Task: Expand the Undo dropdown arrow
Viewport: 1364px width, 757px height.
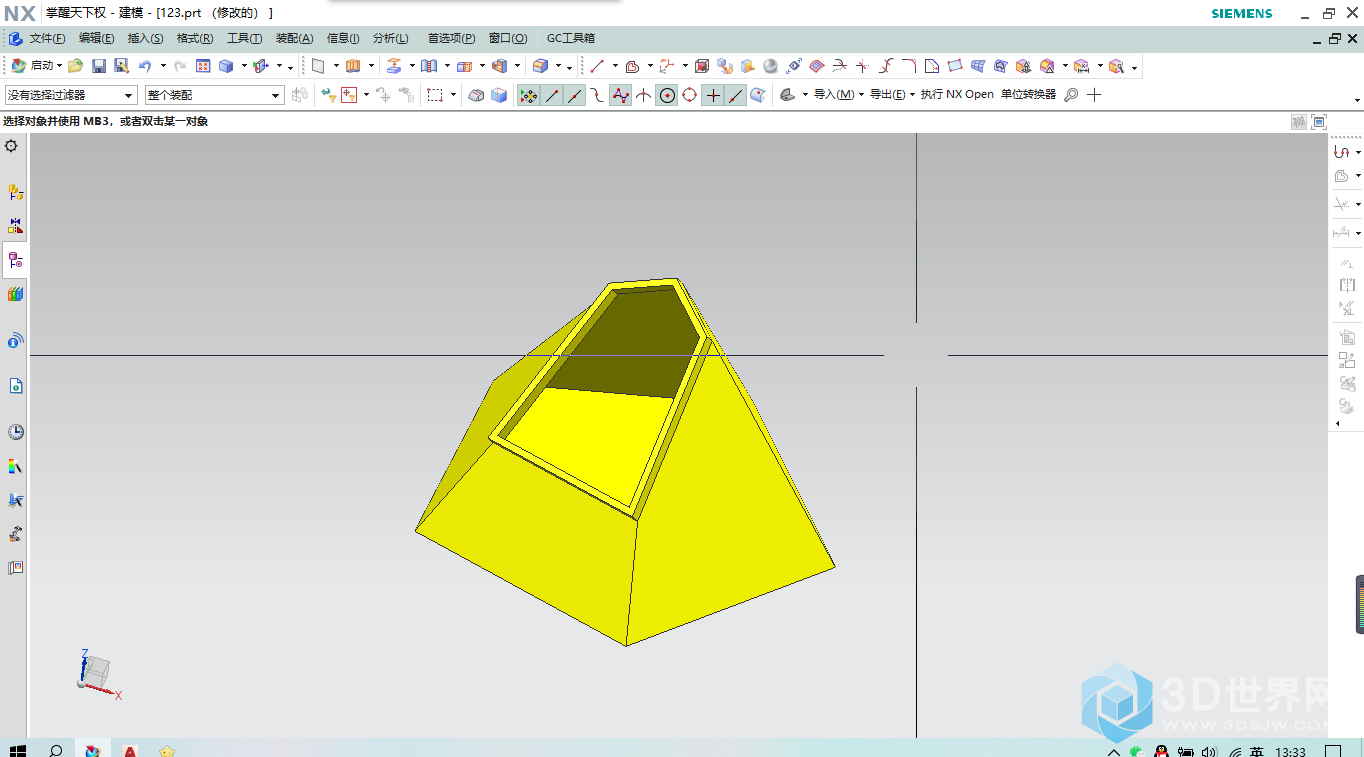Action: click(163, 66)
